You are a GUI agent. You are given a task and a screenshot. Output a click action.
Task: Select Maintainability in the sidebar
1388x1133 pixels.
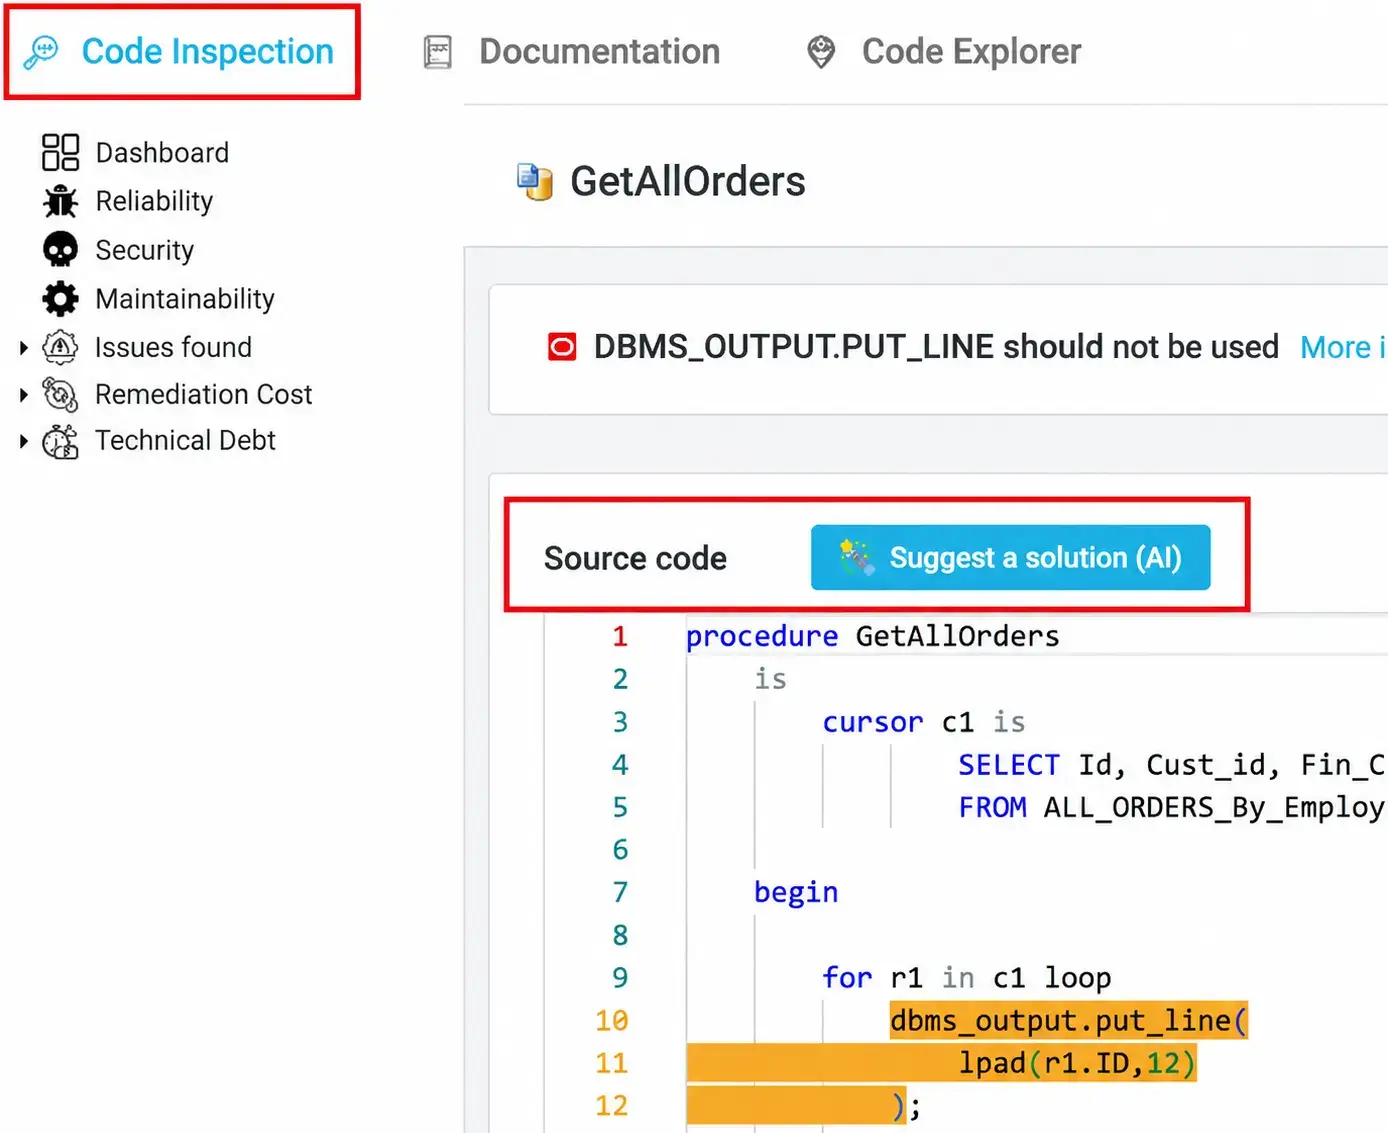[185, 299]
